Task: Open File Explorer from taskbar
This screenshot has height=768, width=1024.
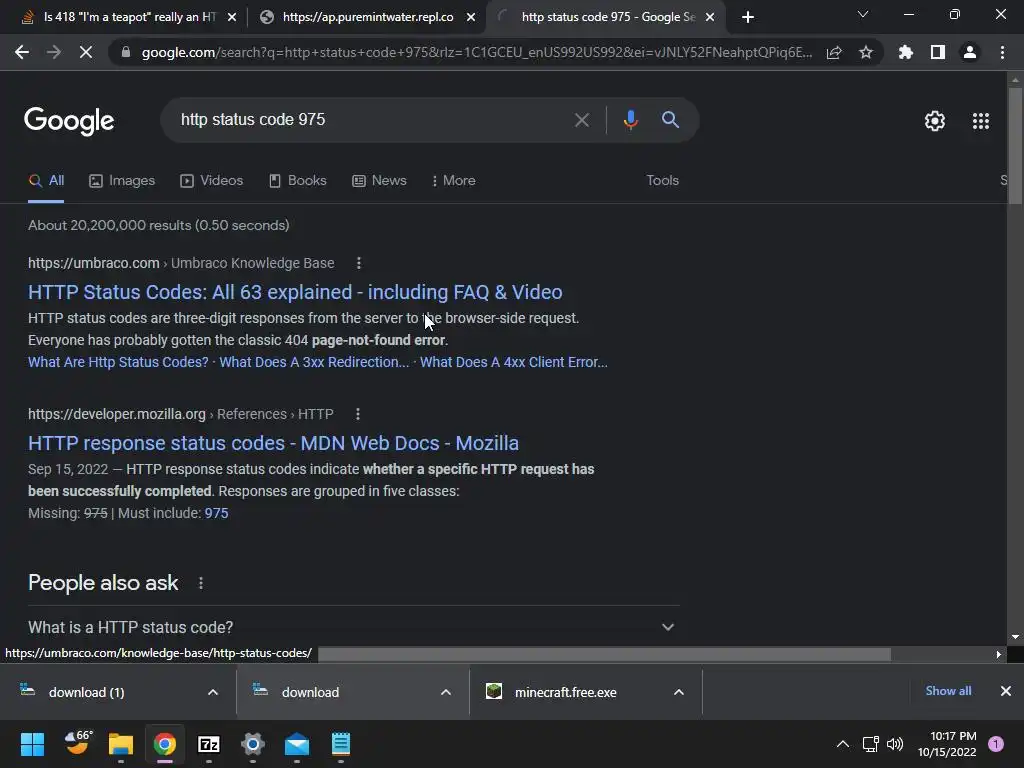Action: [x=121, y=744]
